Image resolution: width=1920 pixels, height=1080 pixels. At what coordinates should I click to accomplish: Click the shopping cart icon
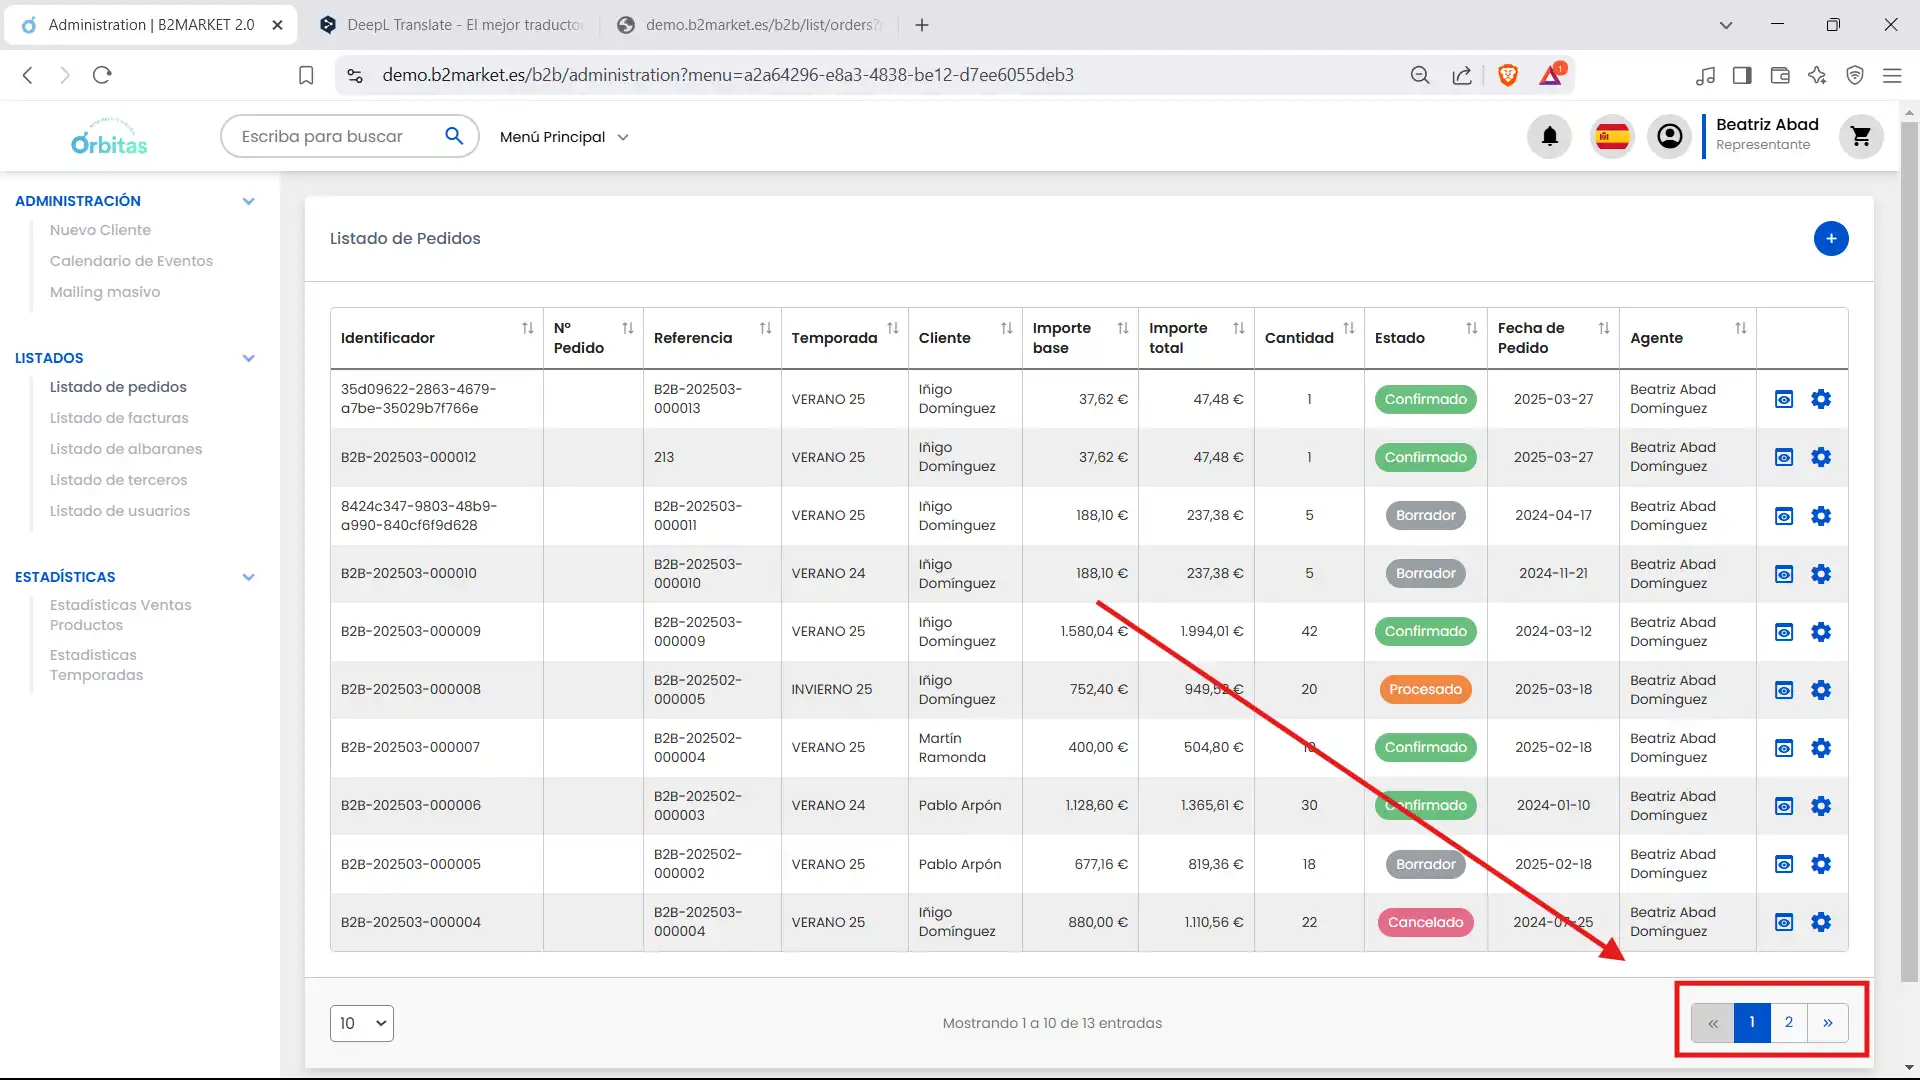click(x=1860, y=137)
